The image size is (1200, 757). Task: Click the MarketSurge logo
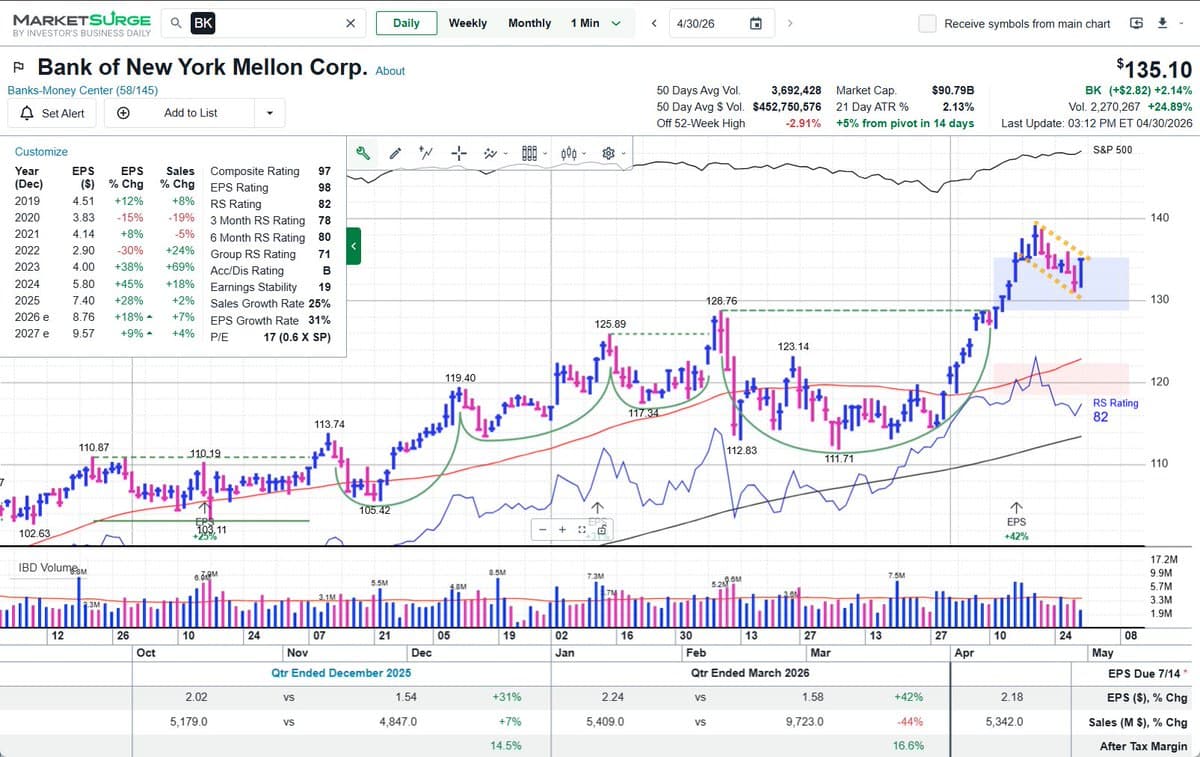(x=81, y=24)
